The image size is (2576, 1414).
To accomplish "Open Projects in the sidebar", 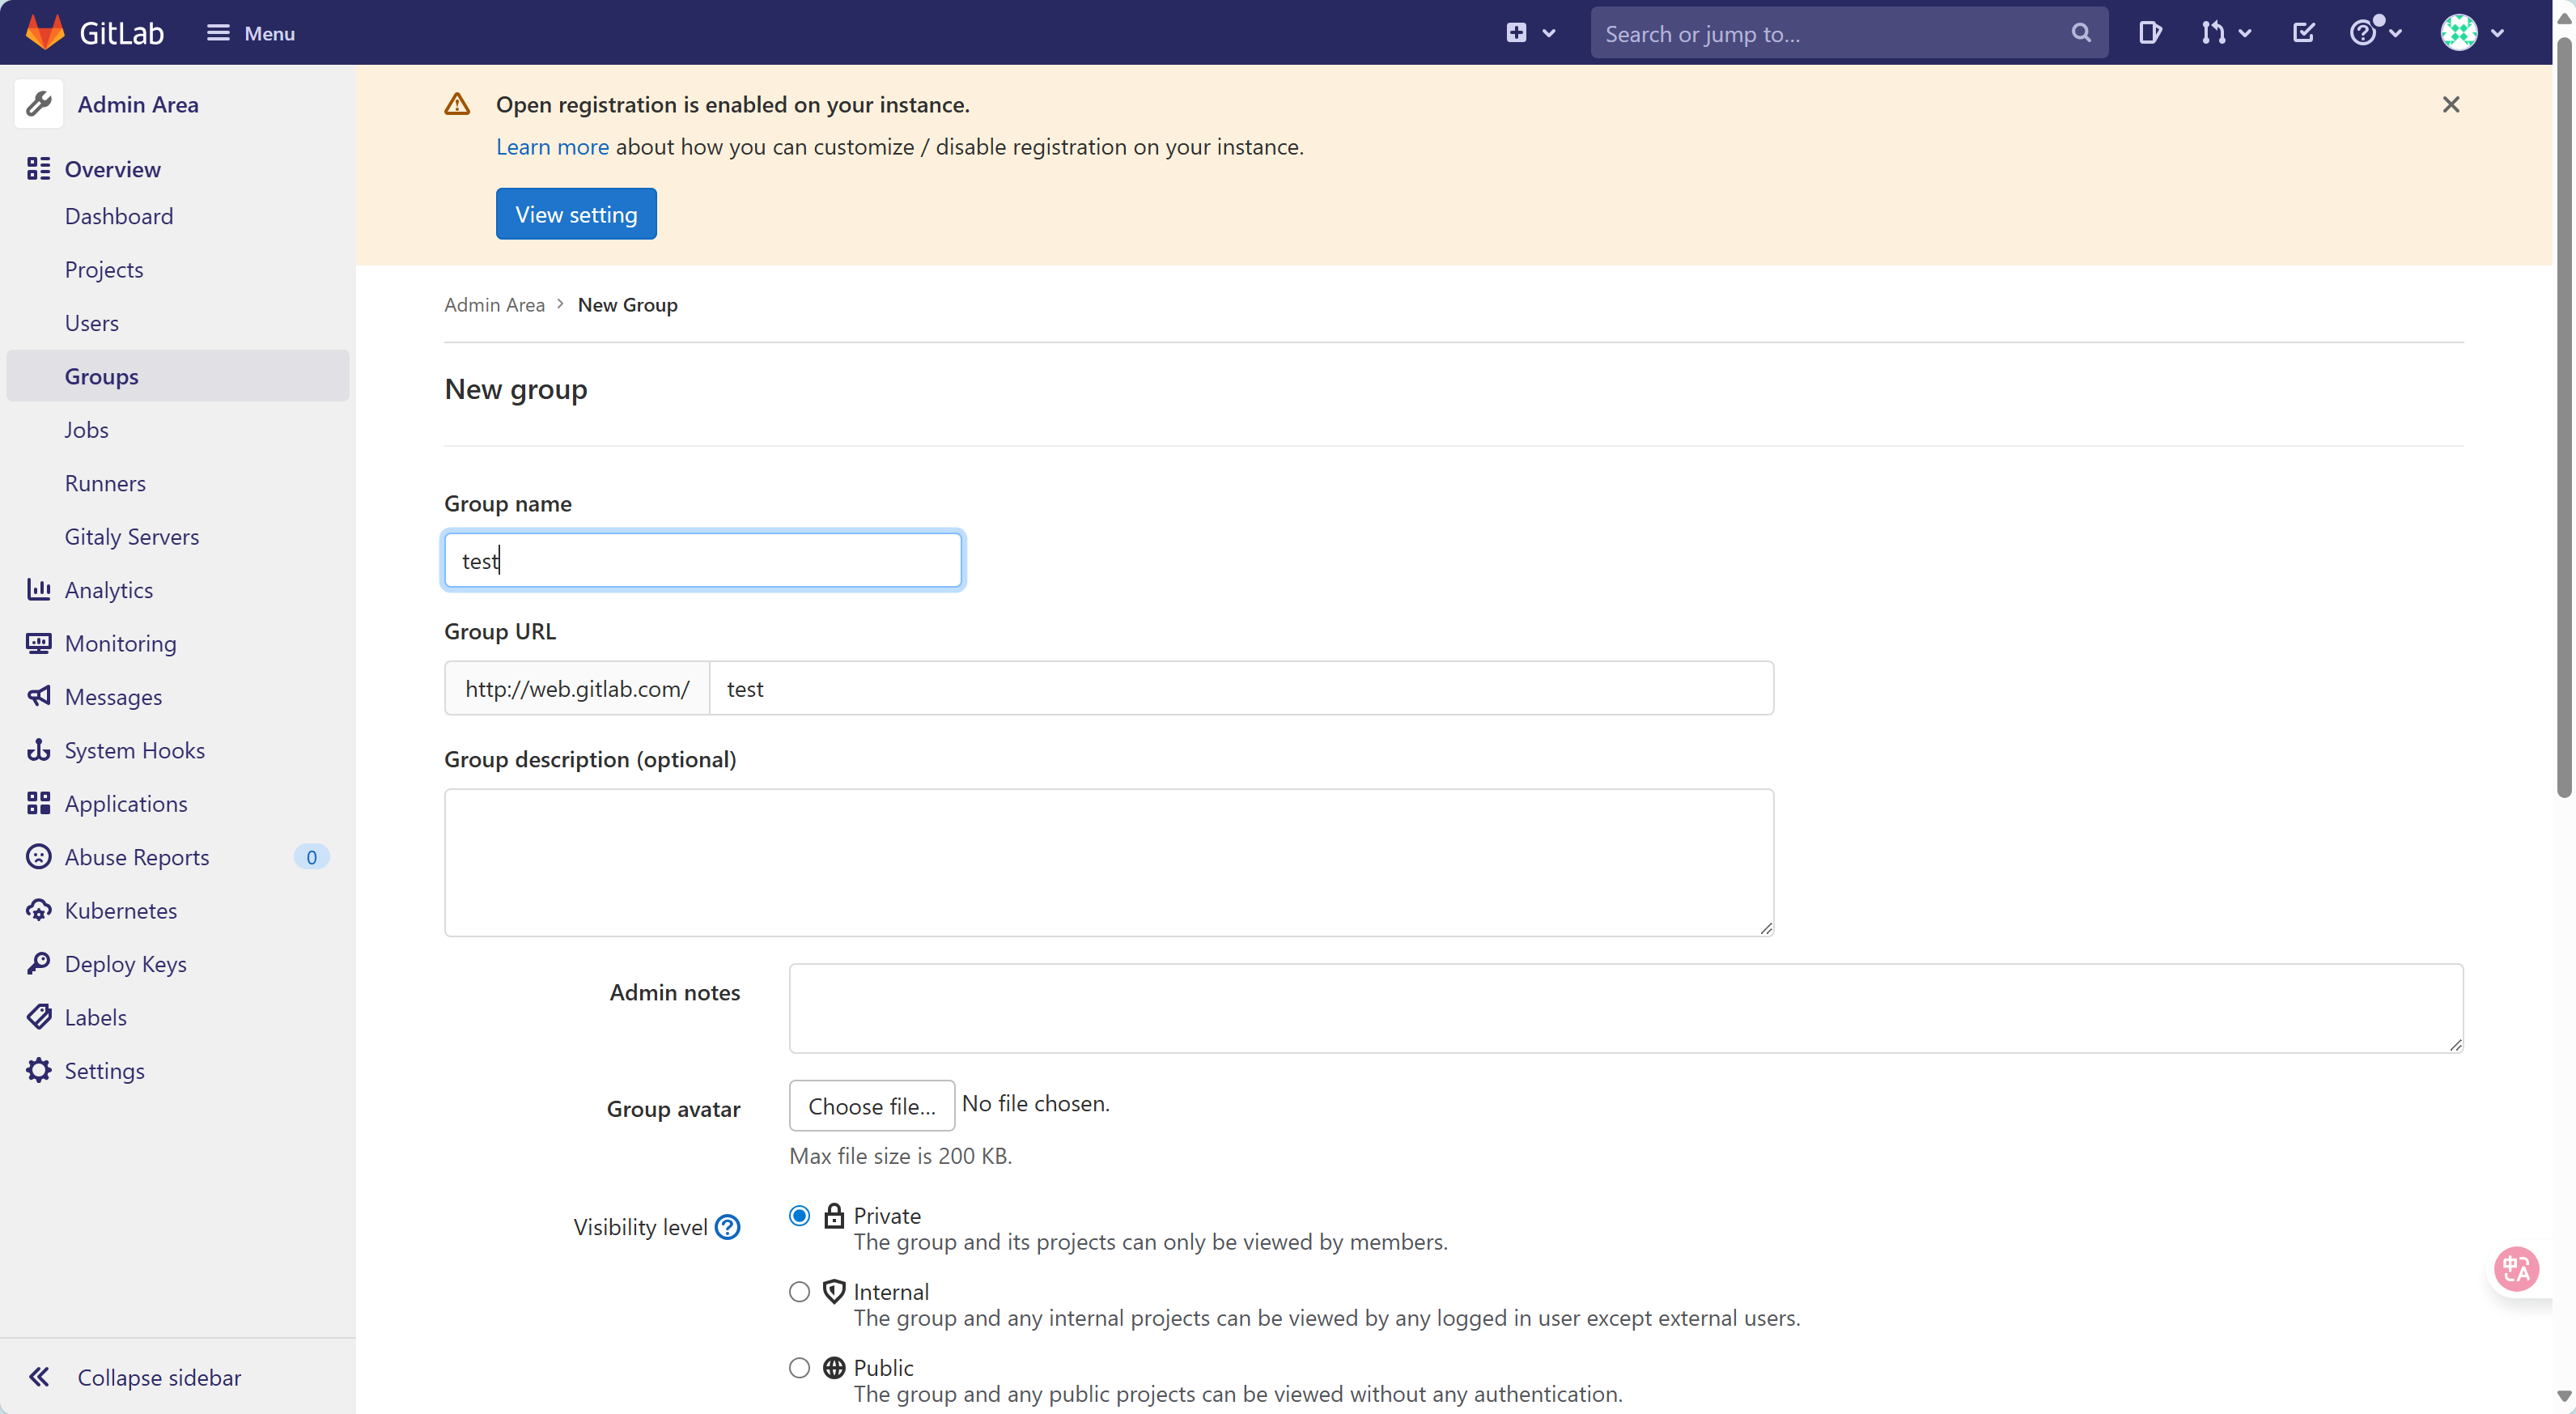I will (x=104, y=269).
